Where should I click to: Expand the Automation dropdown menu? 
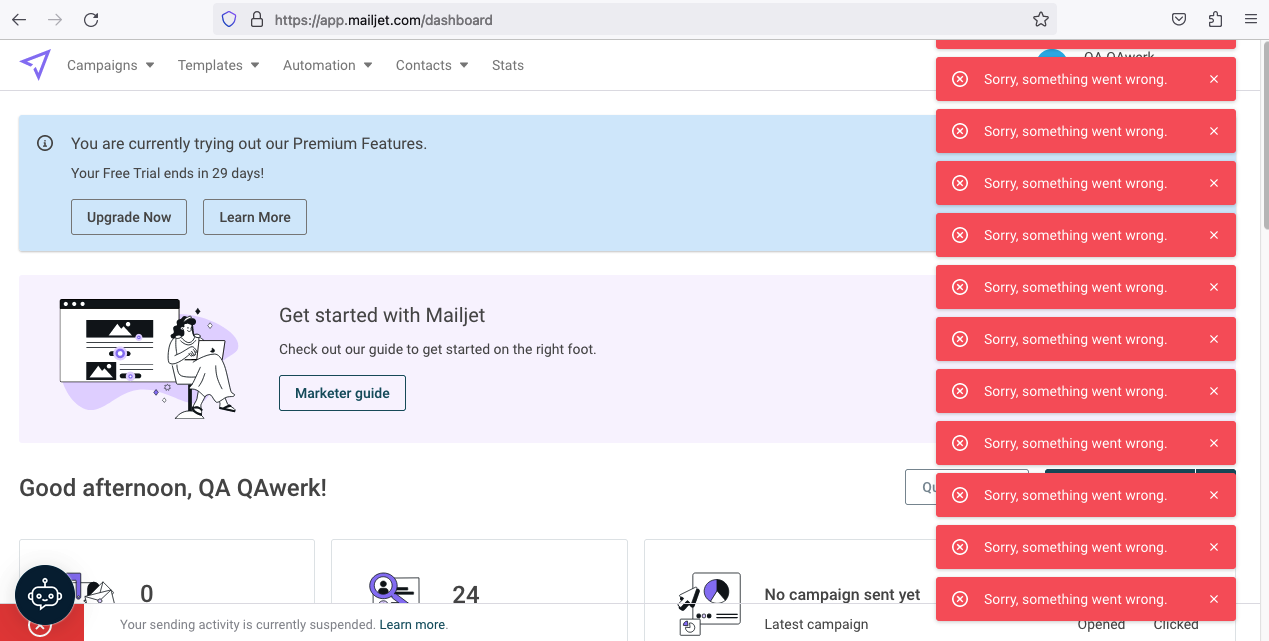tap(327, 65)
